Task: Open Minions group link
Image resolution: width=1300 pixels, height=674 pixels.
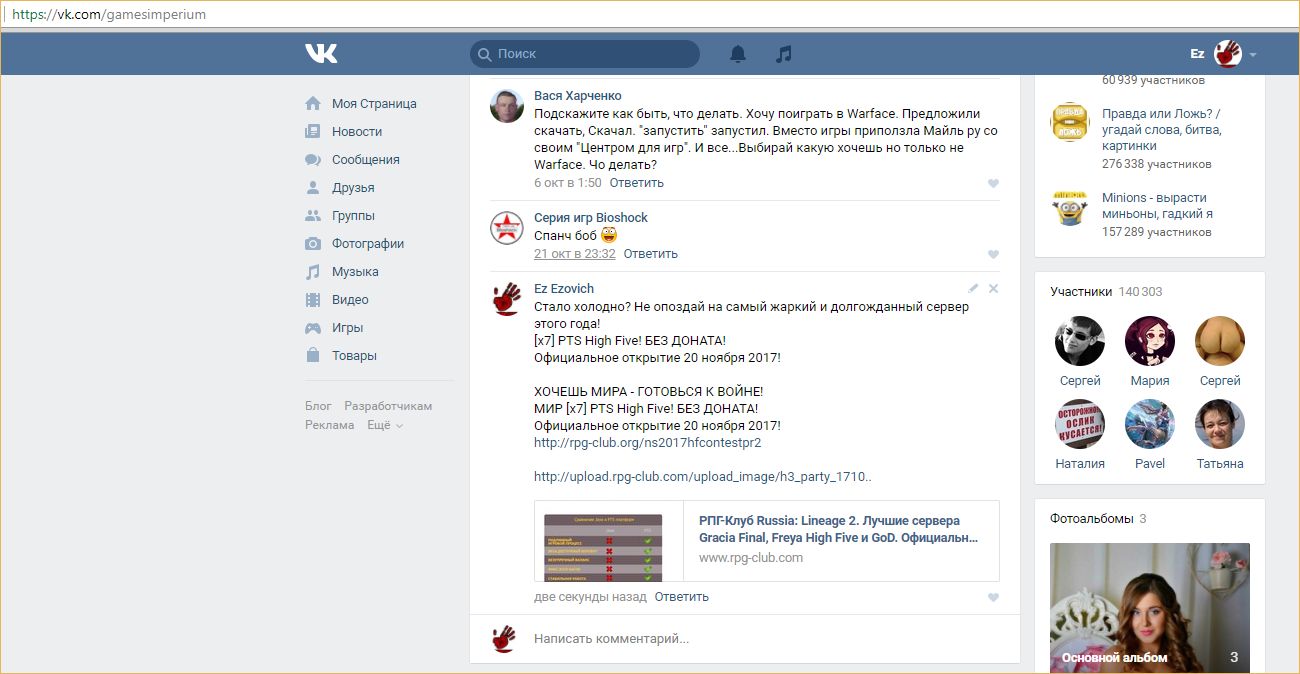Action: 1157,206
